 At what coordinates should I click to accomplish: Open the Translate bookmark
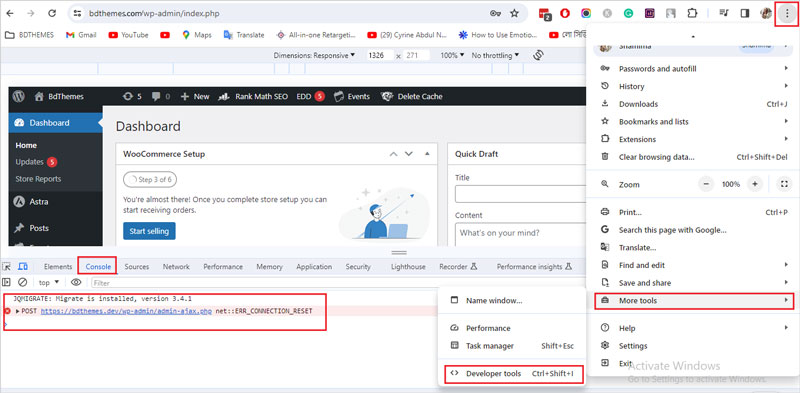(244, 35)
